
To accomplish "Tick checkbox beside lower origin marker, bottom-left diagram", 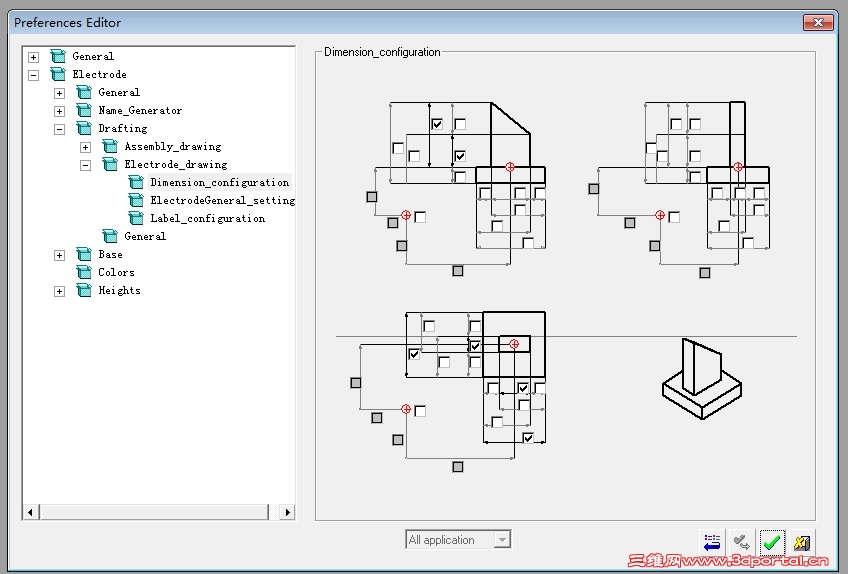I will click(420, 411).
